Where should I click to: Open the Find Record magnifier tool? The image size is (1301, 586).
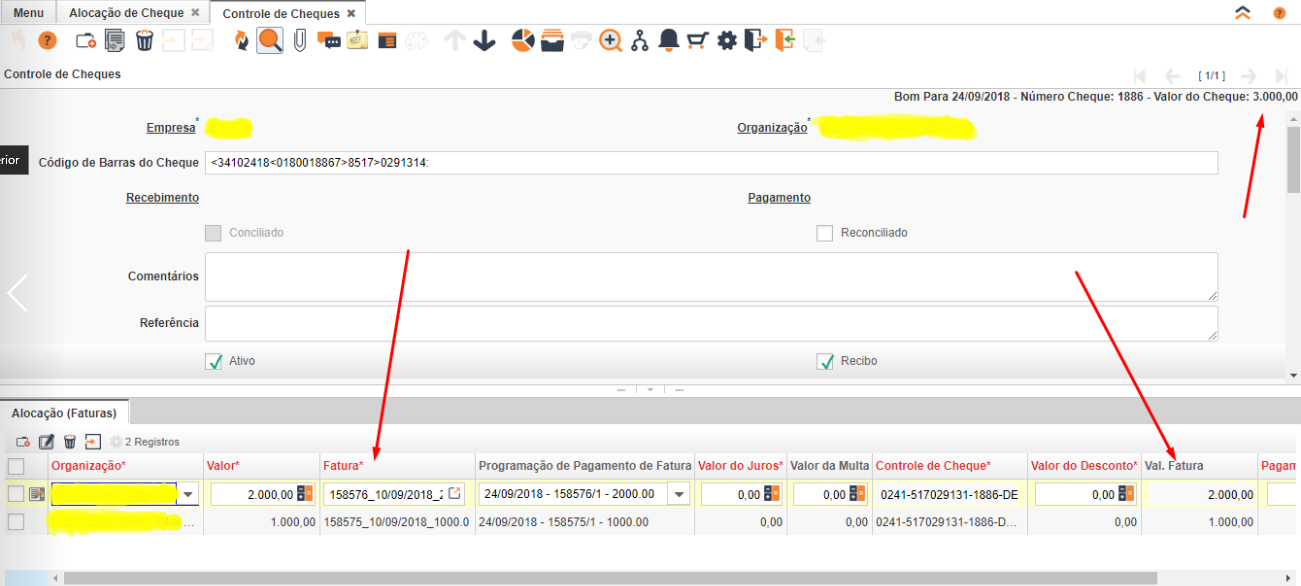pos(269,41)
